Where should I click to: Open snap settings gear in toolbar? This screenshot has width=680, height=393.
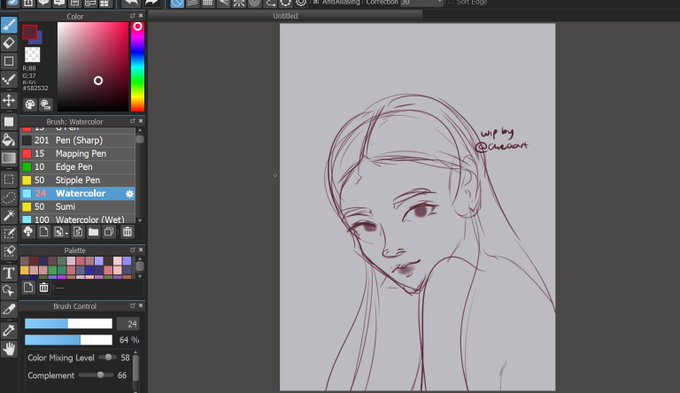click(301, 3)
